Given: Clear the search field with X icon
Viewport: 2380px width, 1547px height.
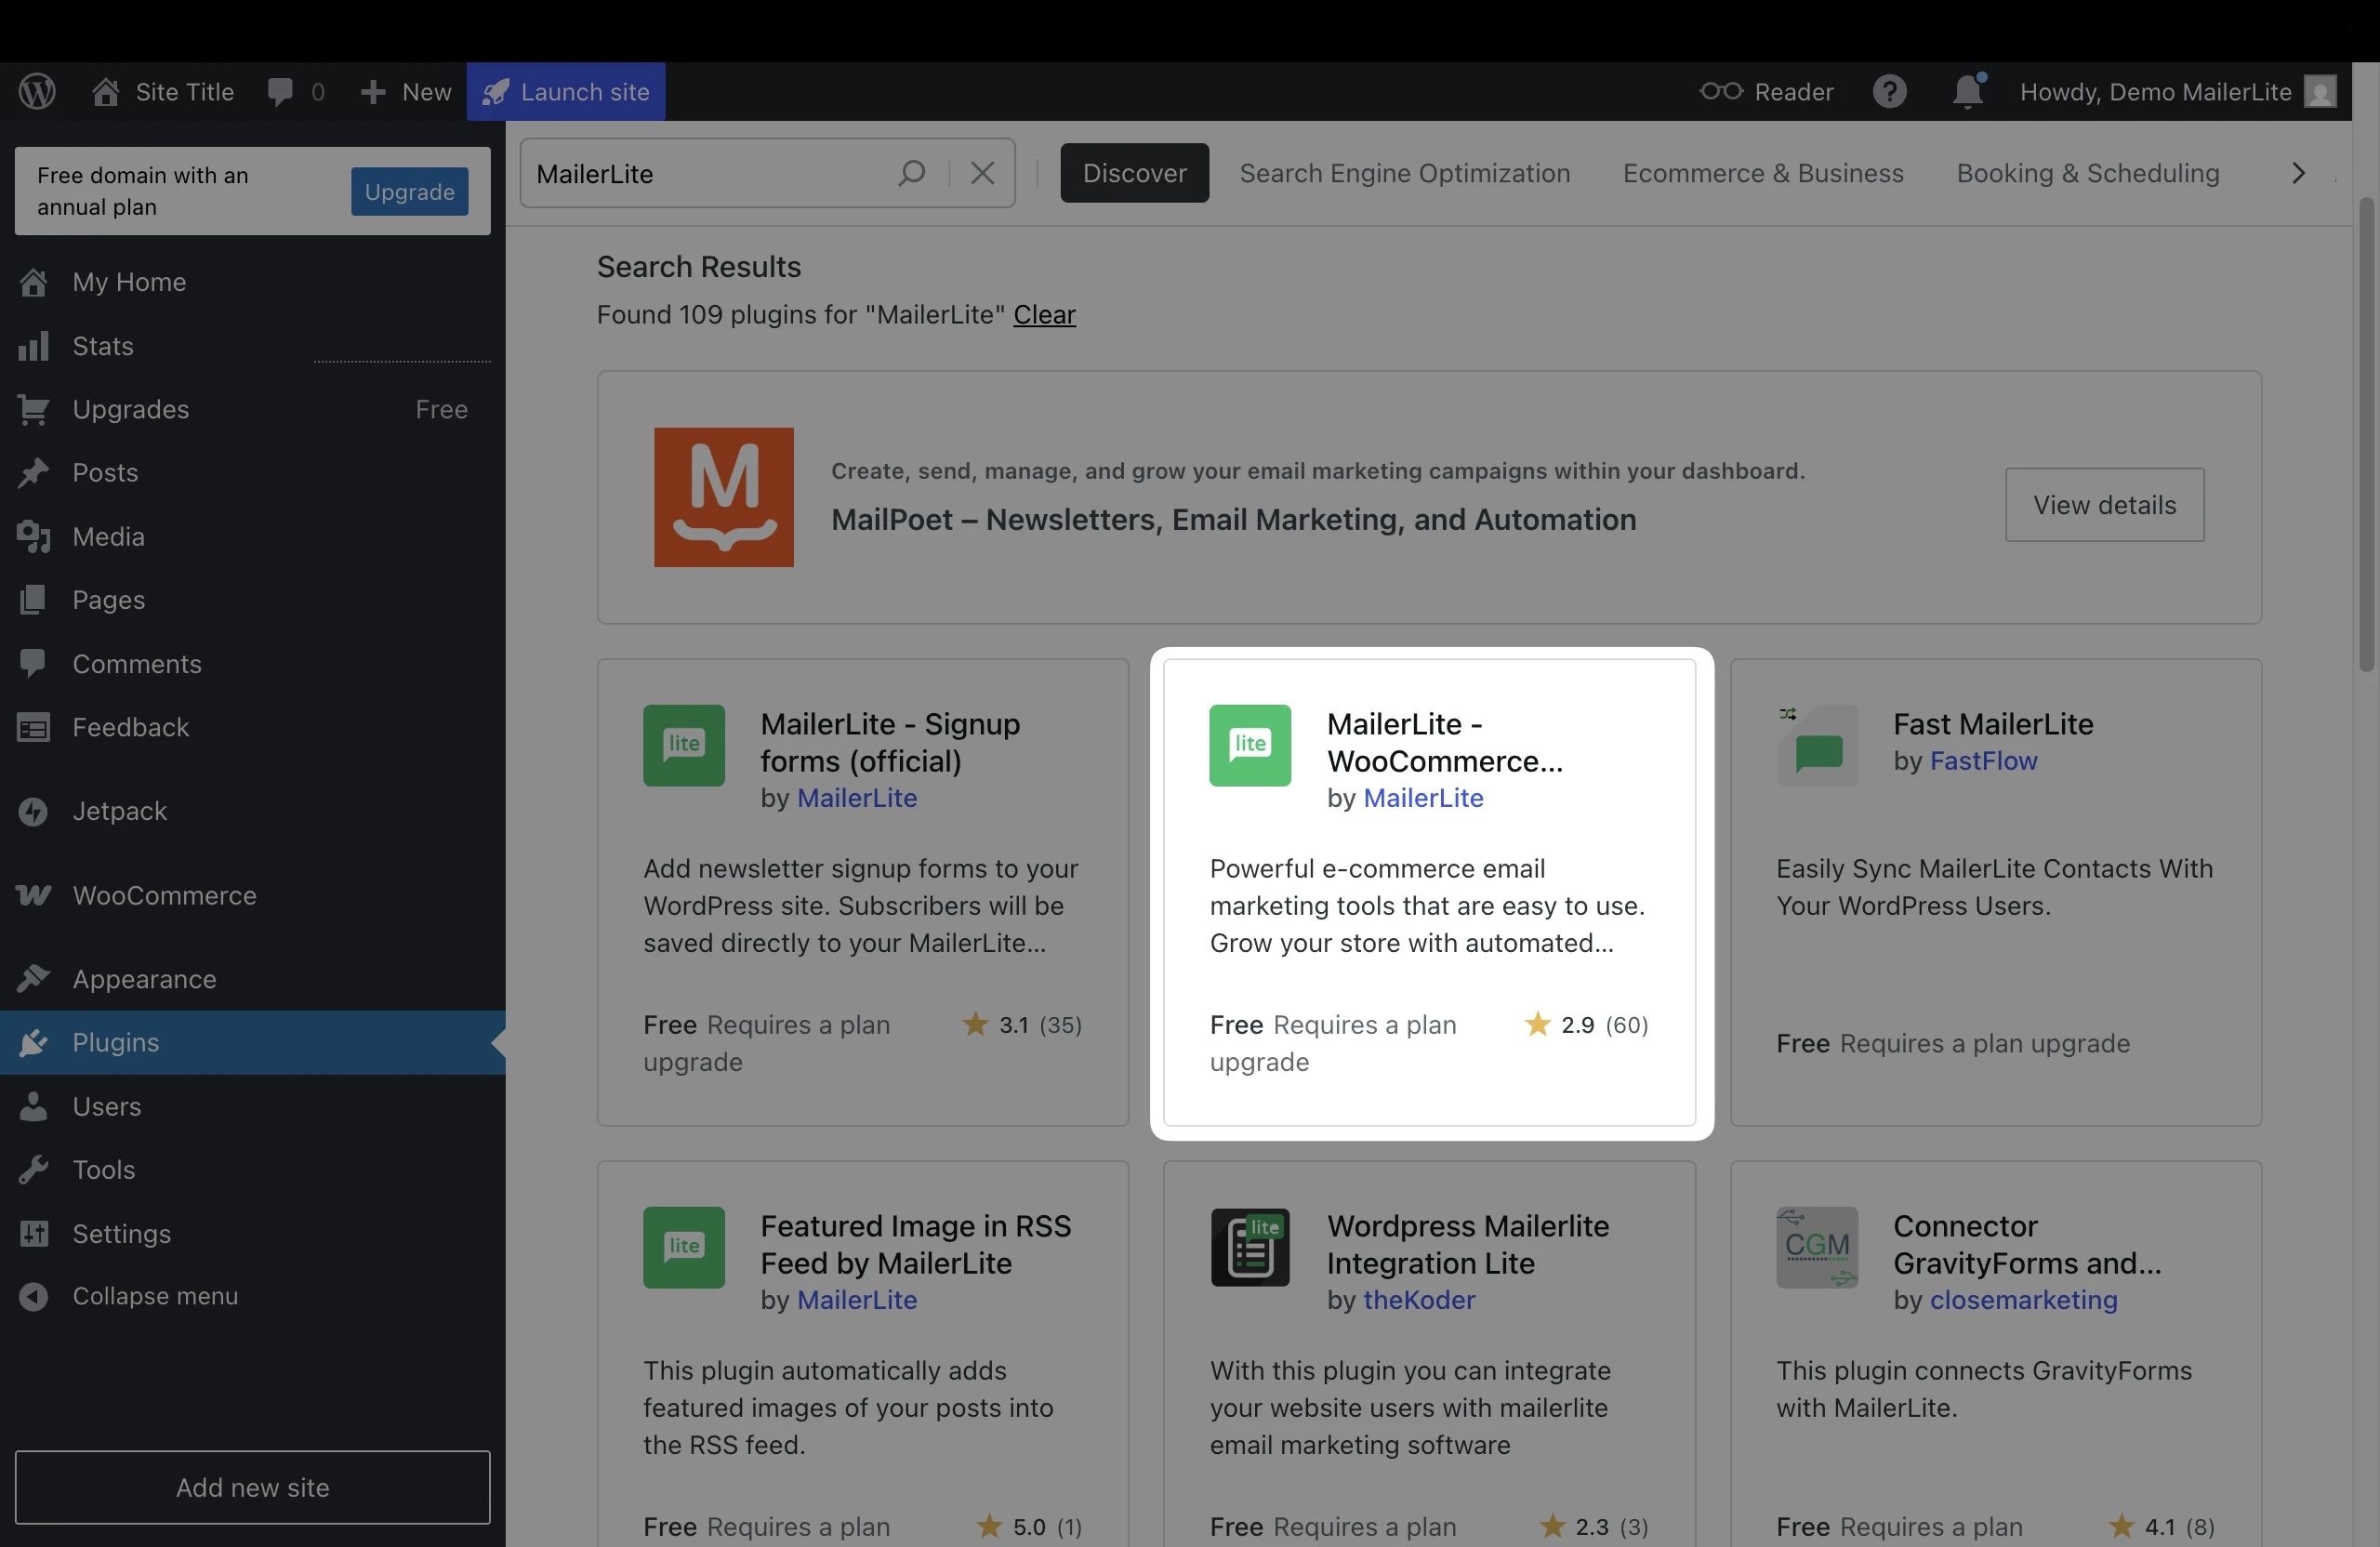Looking at the screenshot, I should pyautogui.click(x=982, y=174).
